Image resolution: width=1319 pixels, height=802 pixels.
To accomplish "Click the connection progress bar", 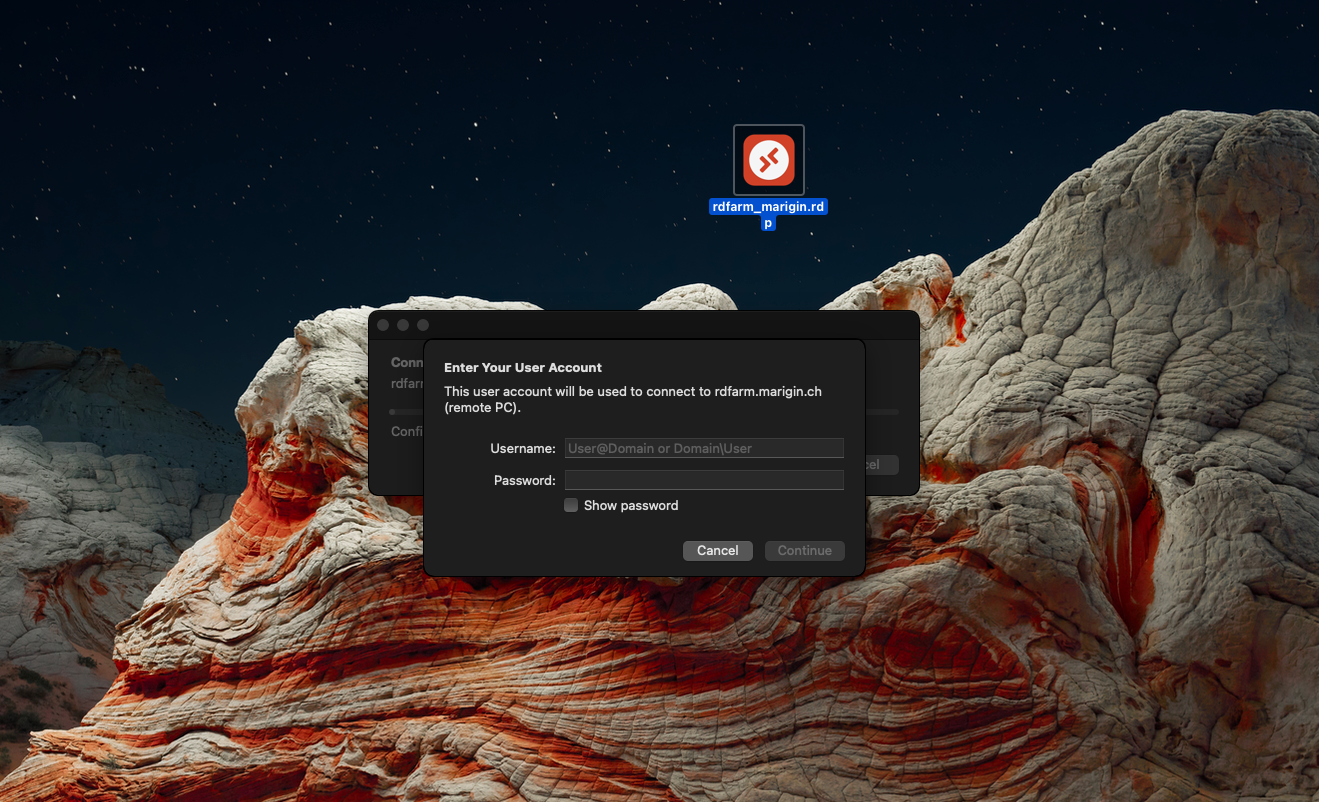I will tap(405, 411).
